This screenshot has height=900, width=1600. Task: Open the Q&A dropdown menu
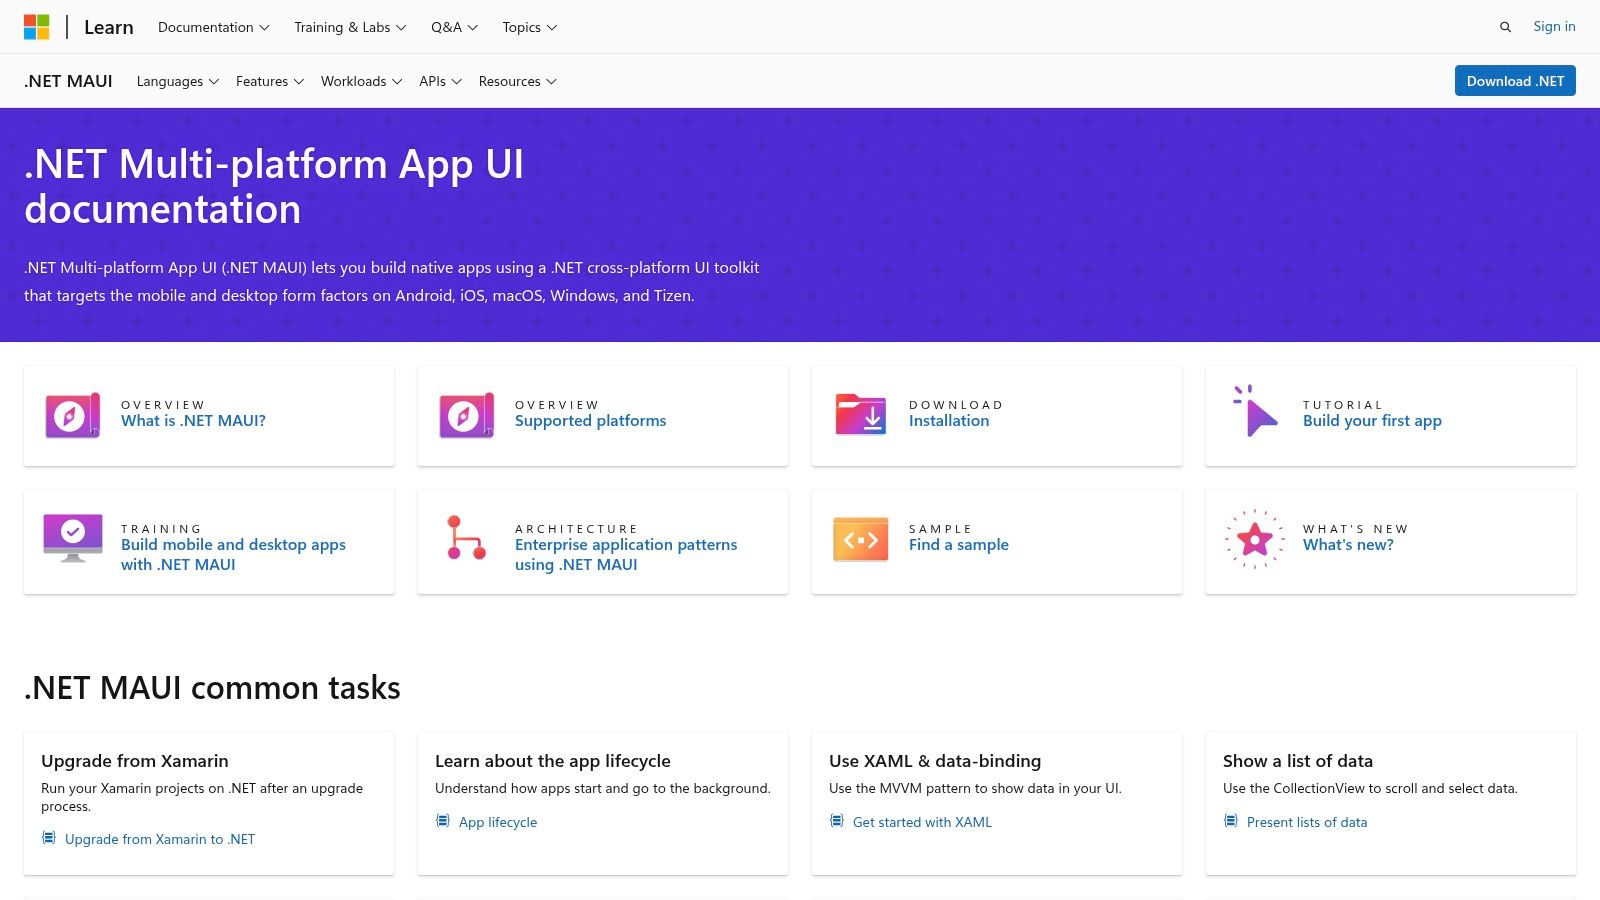[x=454, y=27]
